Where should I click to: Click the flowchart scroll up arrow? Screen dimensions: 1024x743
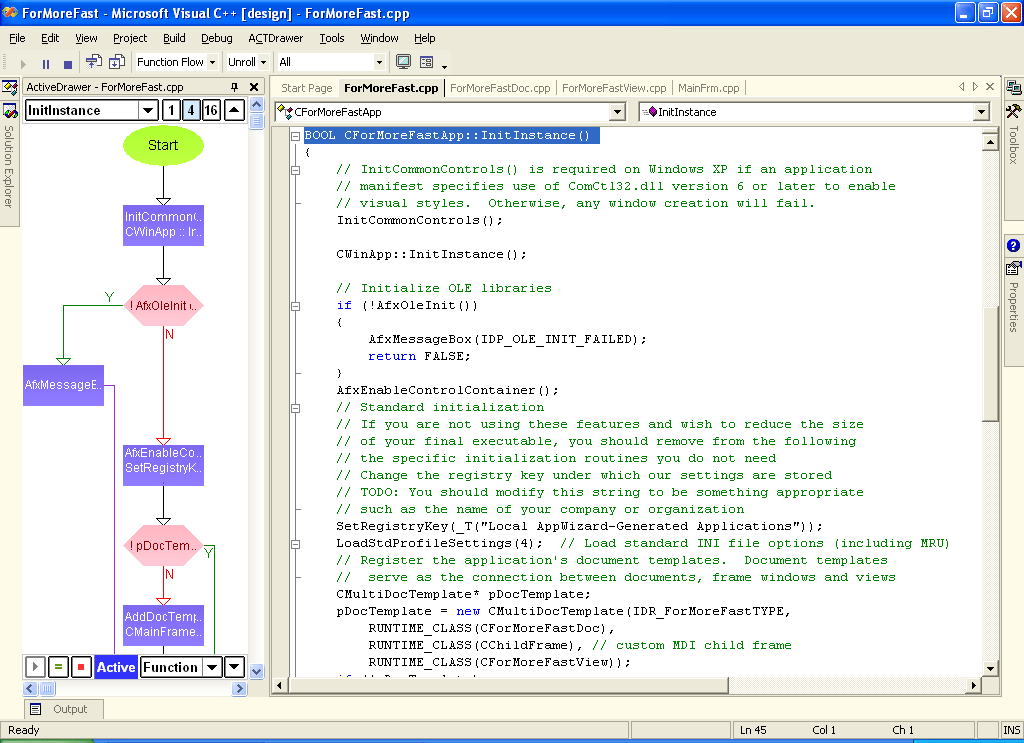pyautogui.click(x=257, y=105)
